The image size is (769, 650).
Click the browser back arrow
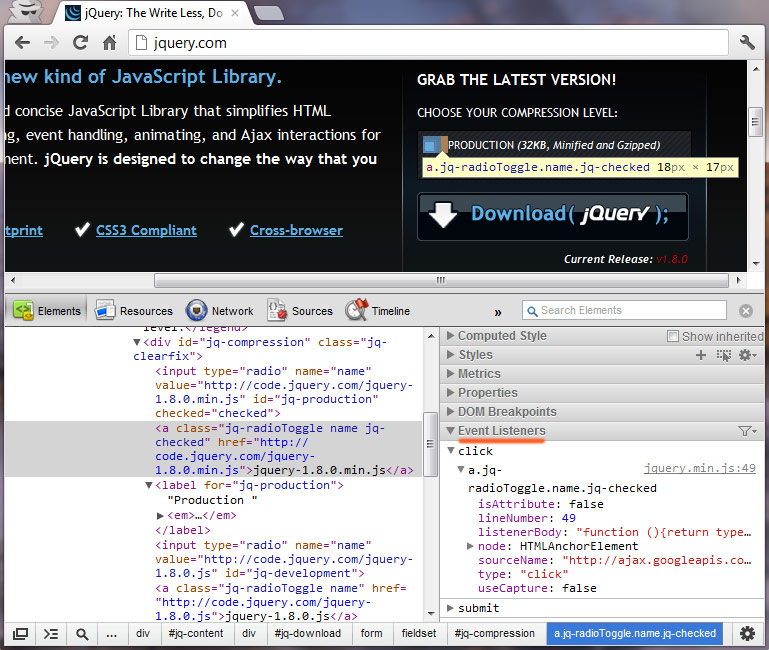(23, 43)
